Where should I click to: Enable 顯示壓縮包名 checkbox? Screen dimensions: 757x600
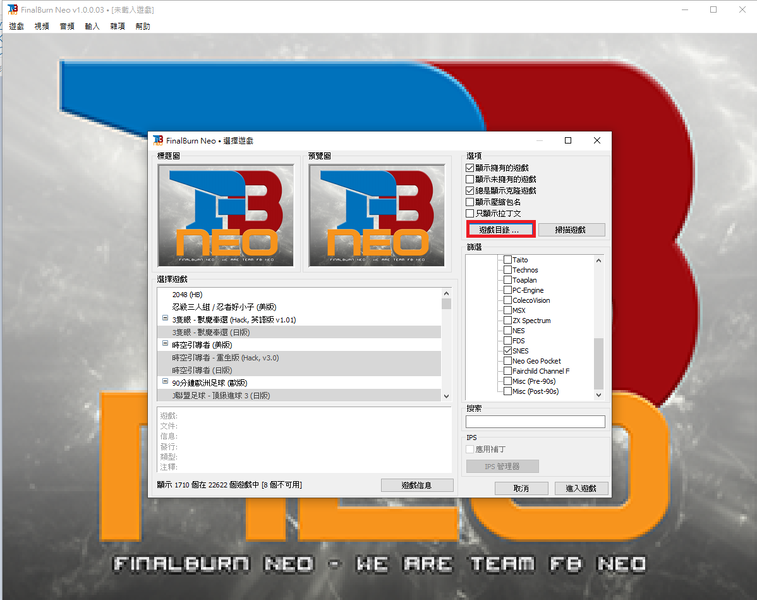tap(470, 202)
